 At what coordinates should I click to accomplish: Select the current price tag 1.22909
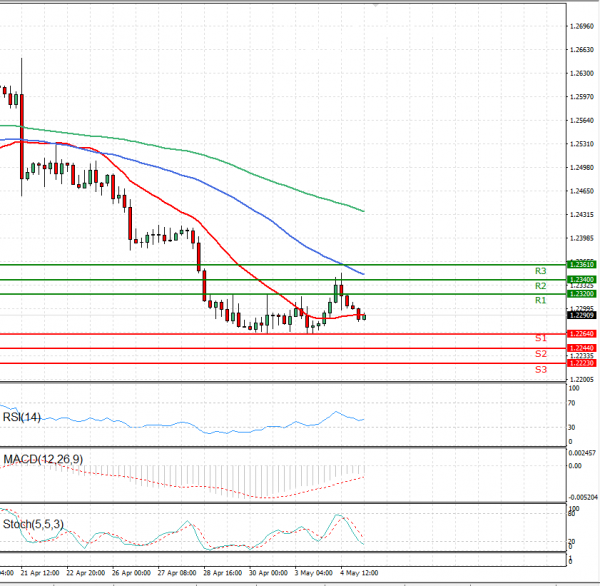581,315
